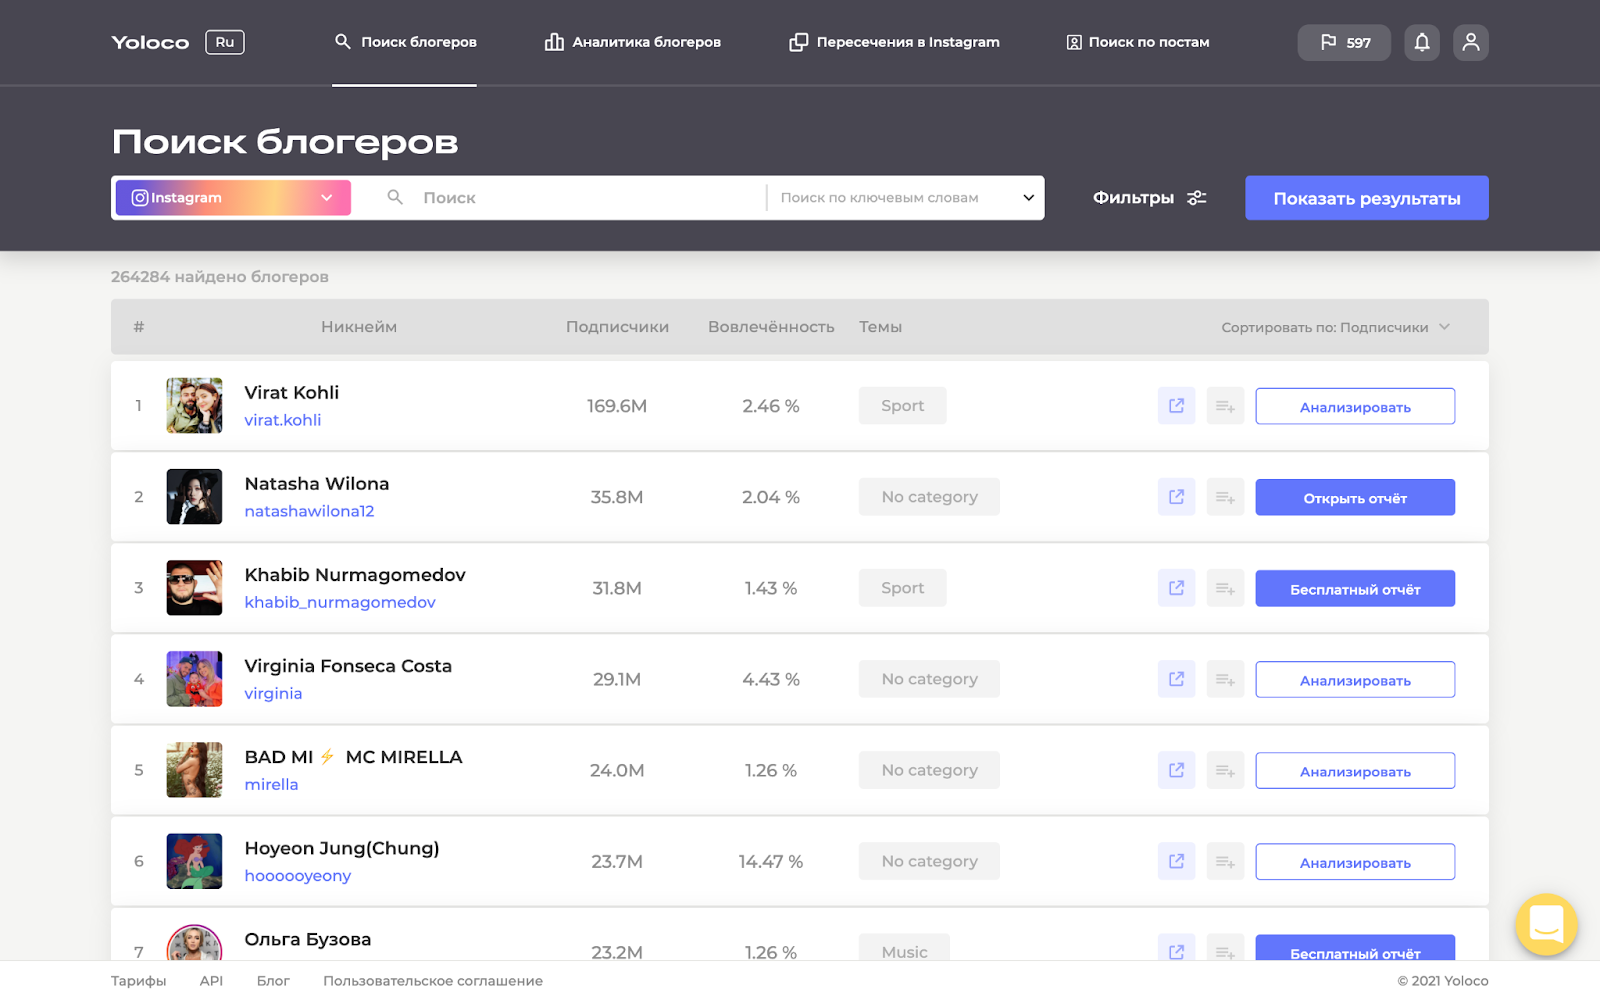Open Пользовательское соглашение footer link

433,981
